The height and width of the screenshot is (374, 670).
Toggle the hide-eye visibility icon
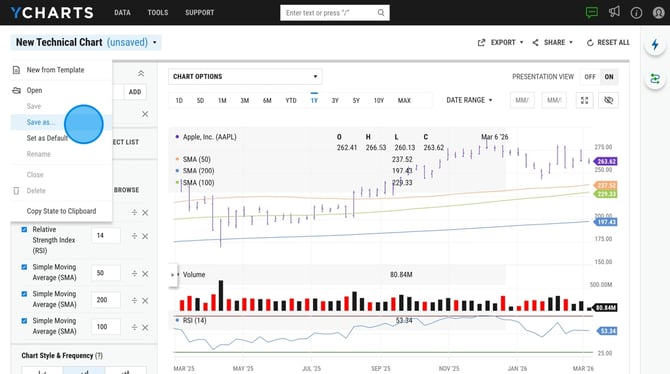pyautogui.click(x=608, y=100)
